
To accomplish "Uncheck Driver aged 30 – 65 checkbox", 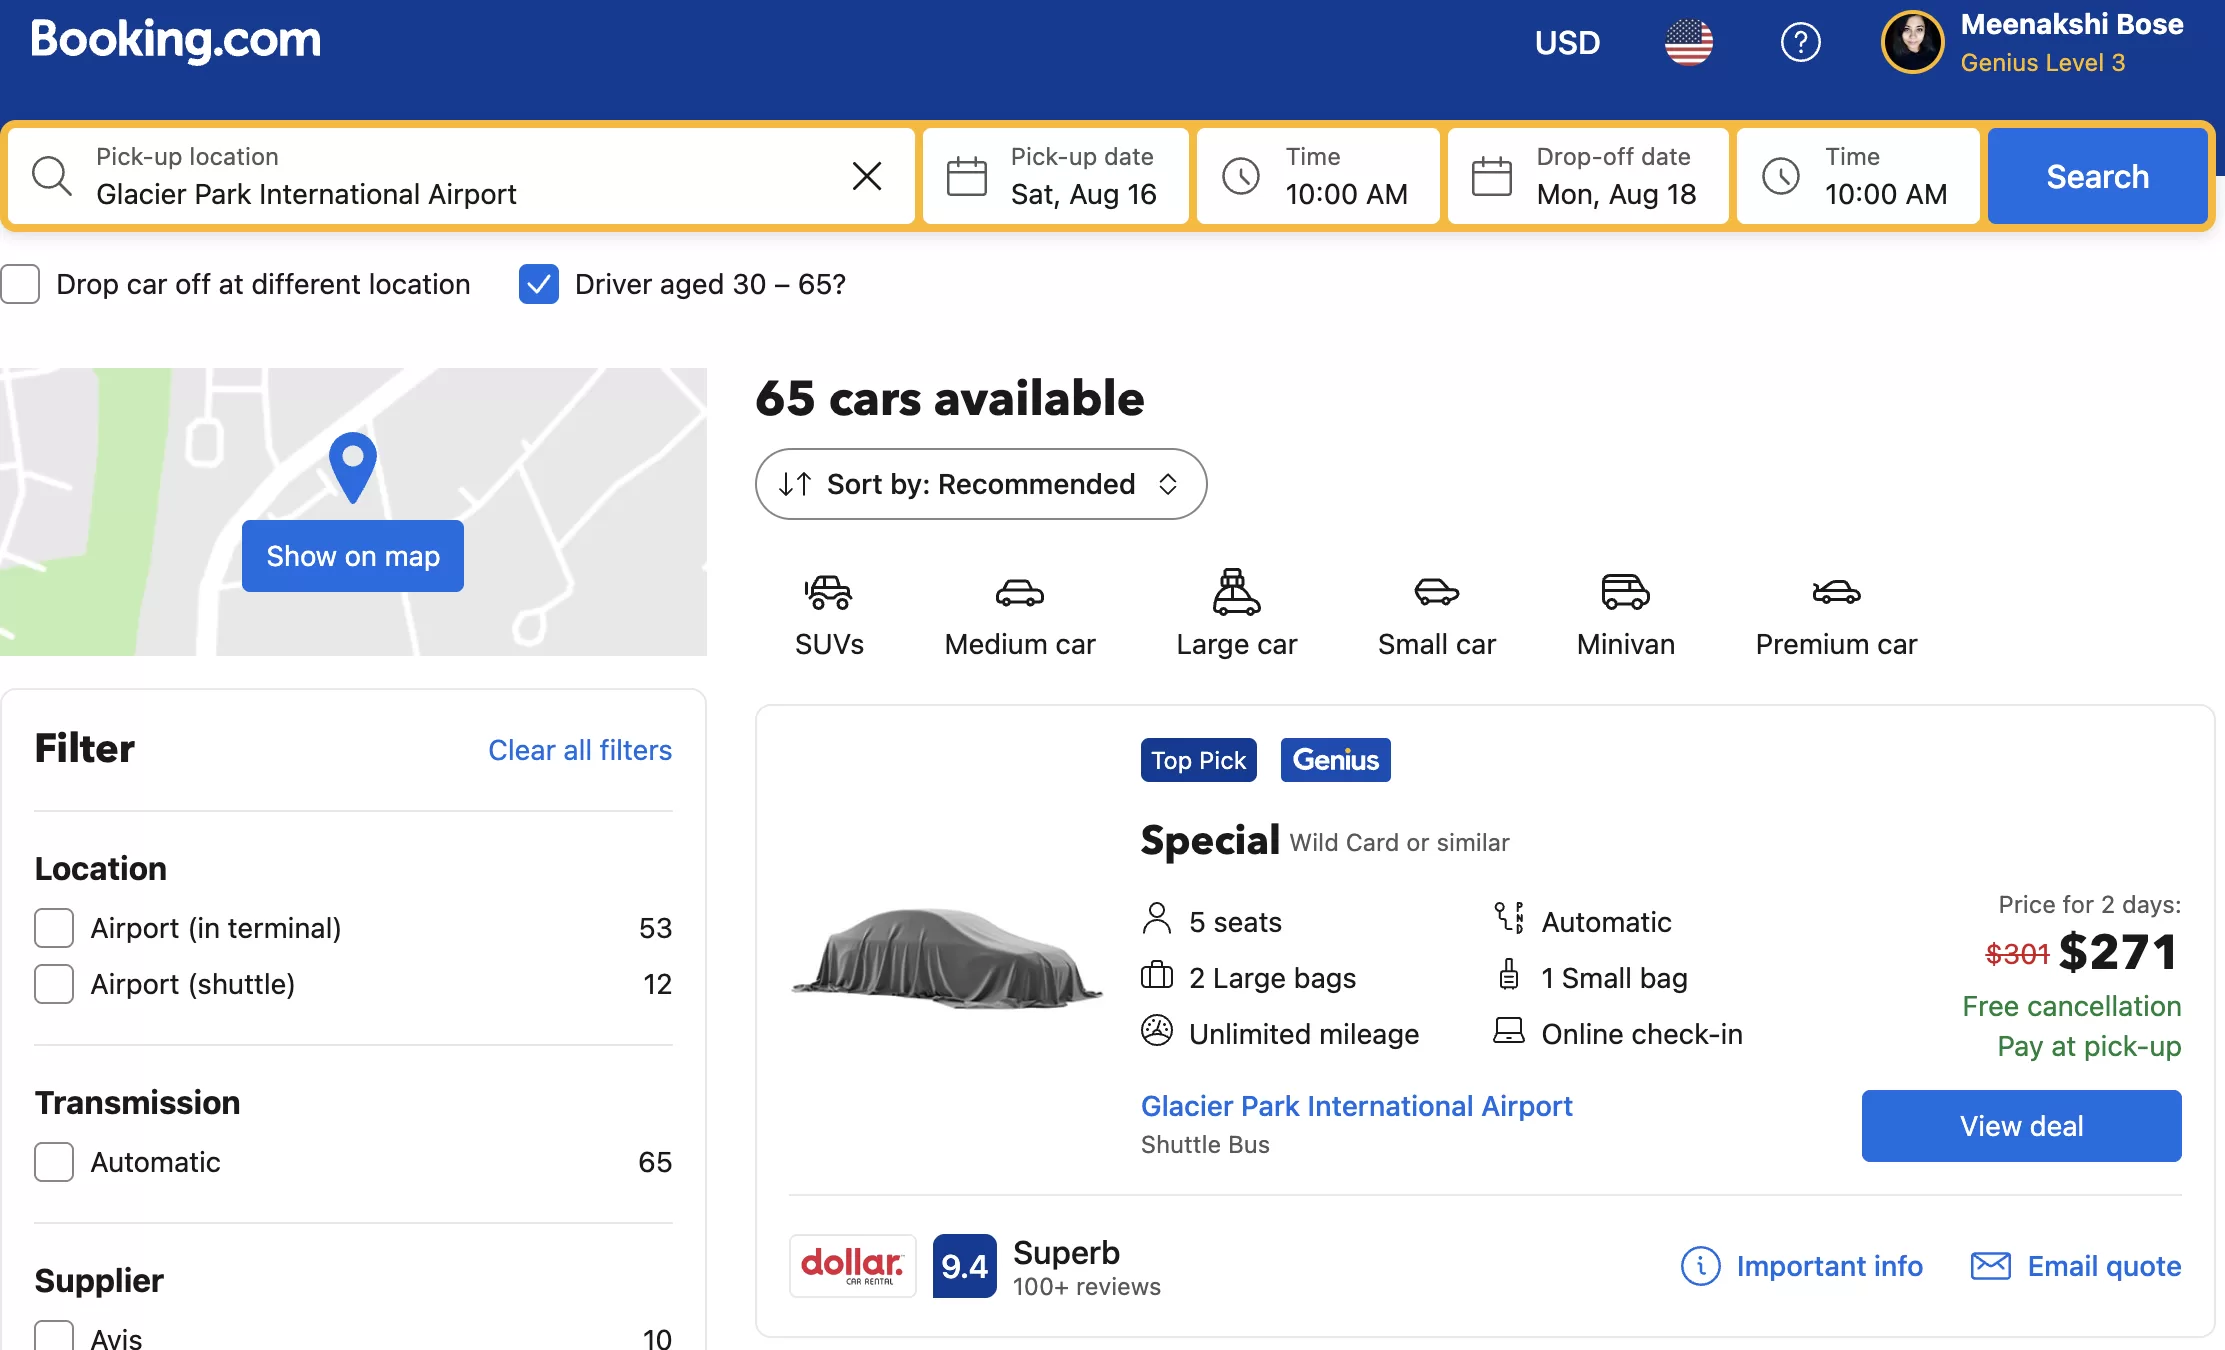I will pos(538,284).
